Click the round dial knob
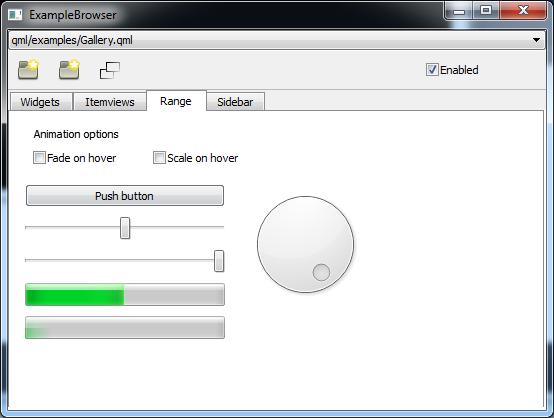Image resolution: width=554 pixels, height=418 pixels. point(306,244)
